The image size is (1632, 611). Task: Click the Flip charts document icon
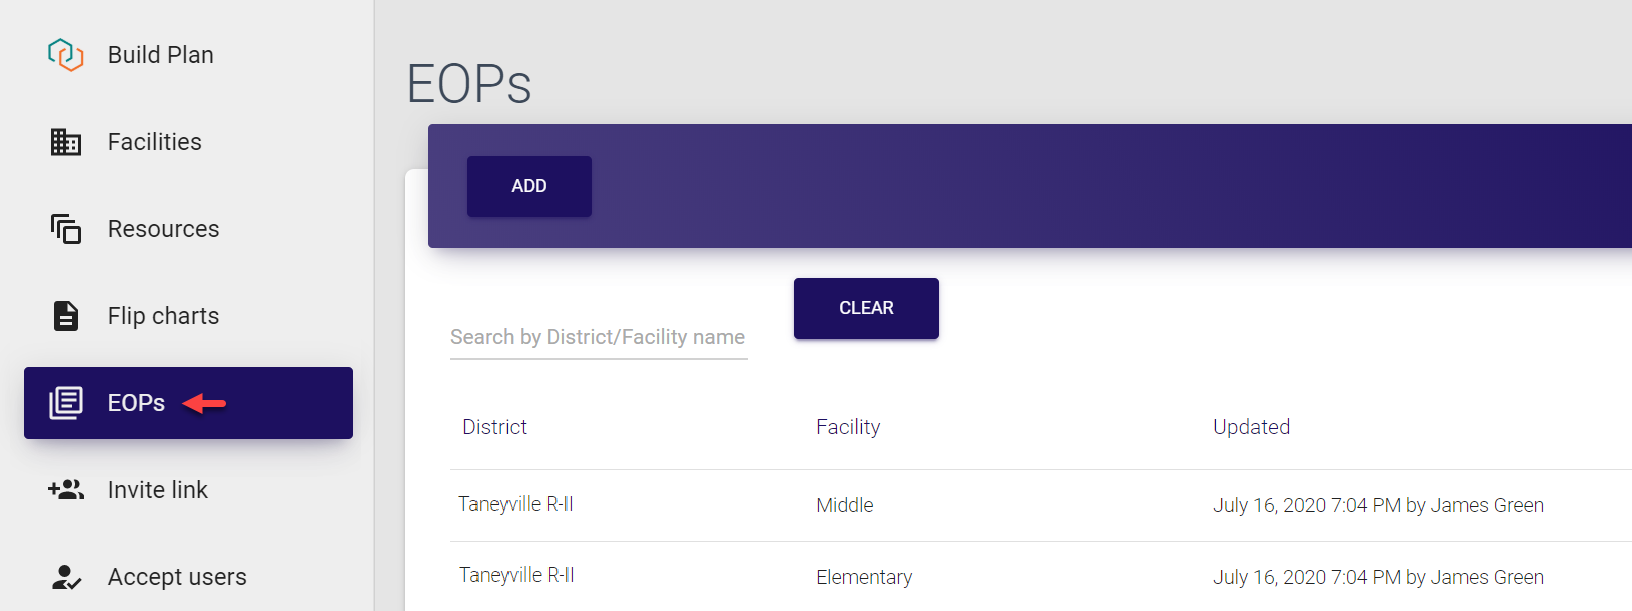[x=66, y=316]
